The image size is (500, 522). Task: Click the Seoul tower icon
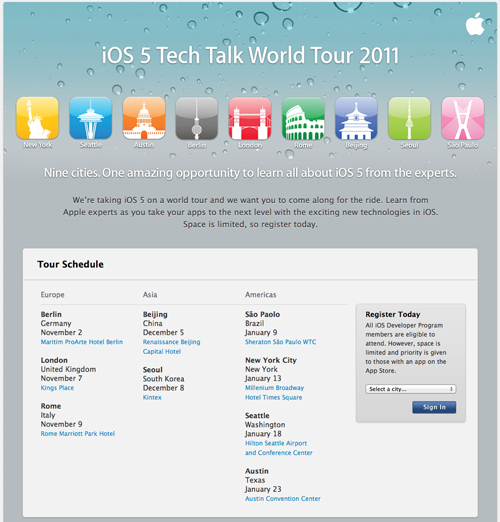click(409, 118)
